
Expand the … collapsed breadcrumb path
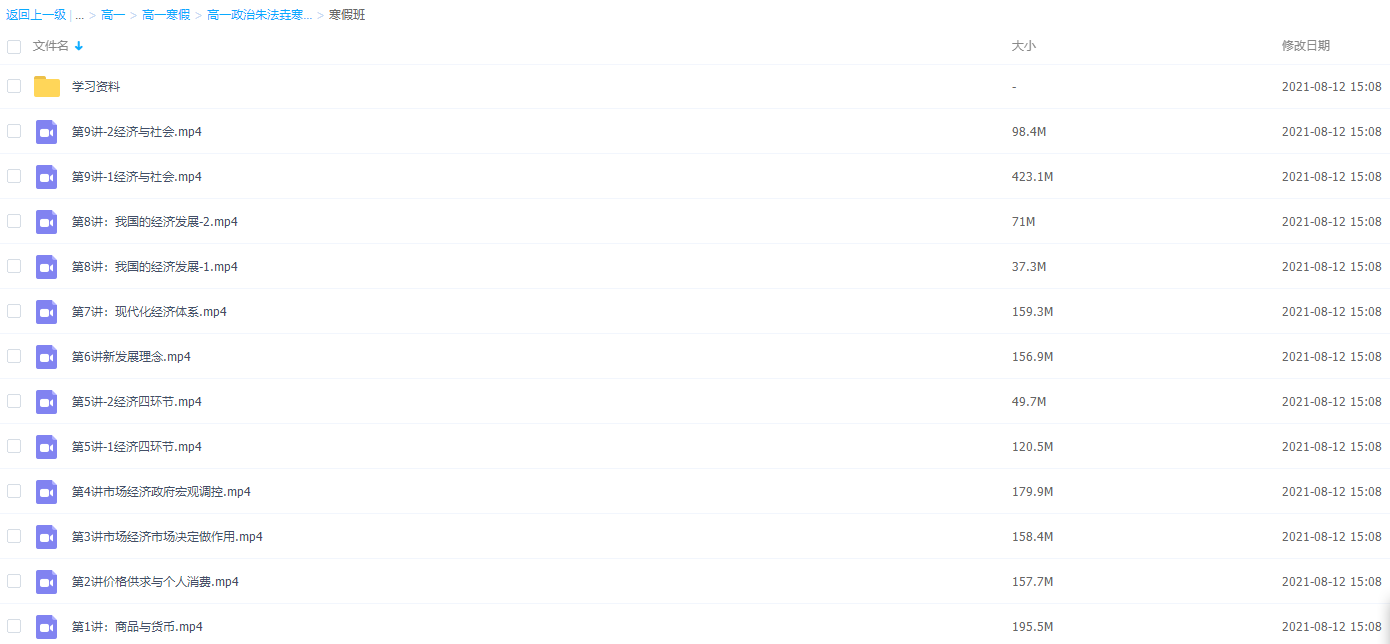[x=79, y=15]
